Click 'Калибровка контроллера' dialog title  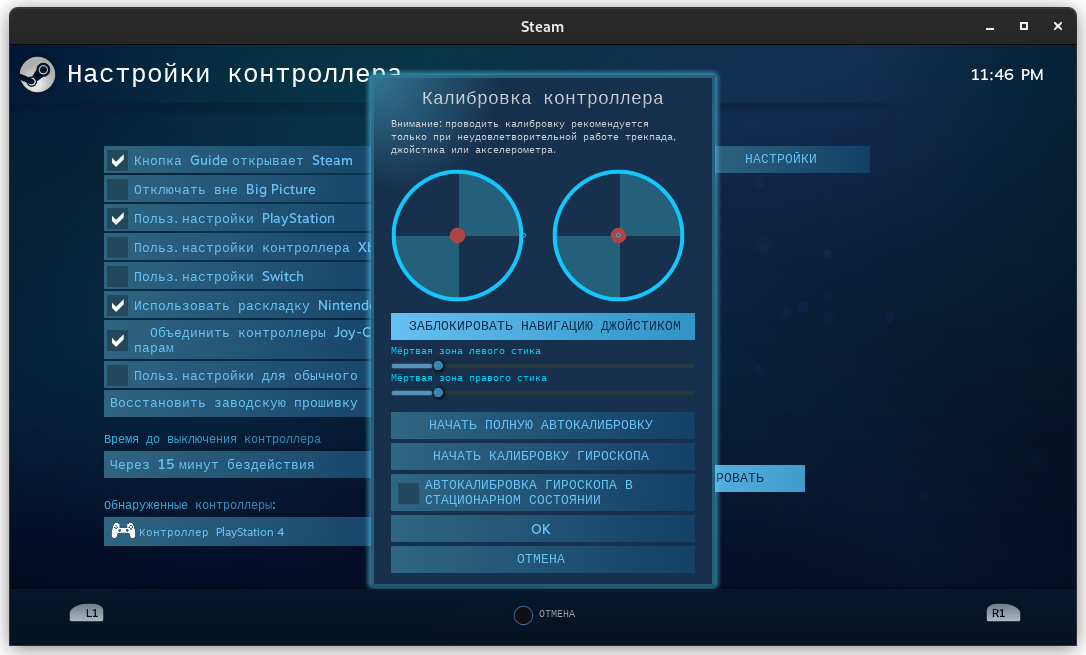coord(542,98)
